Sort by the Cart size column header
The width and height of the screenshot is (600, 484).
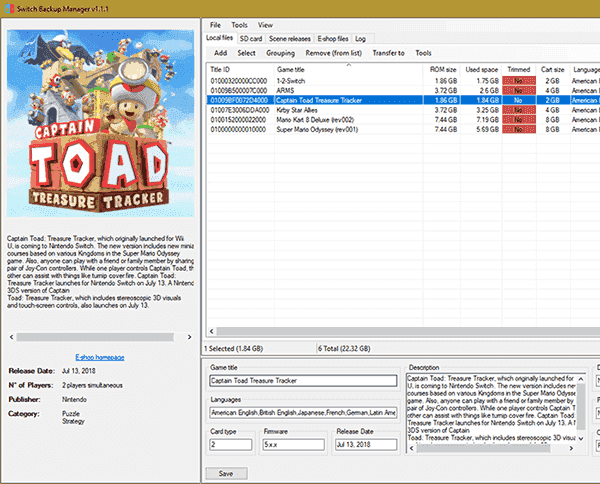coord(553,70)
